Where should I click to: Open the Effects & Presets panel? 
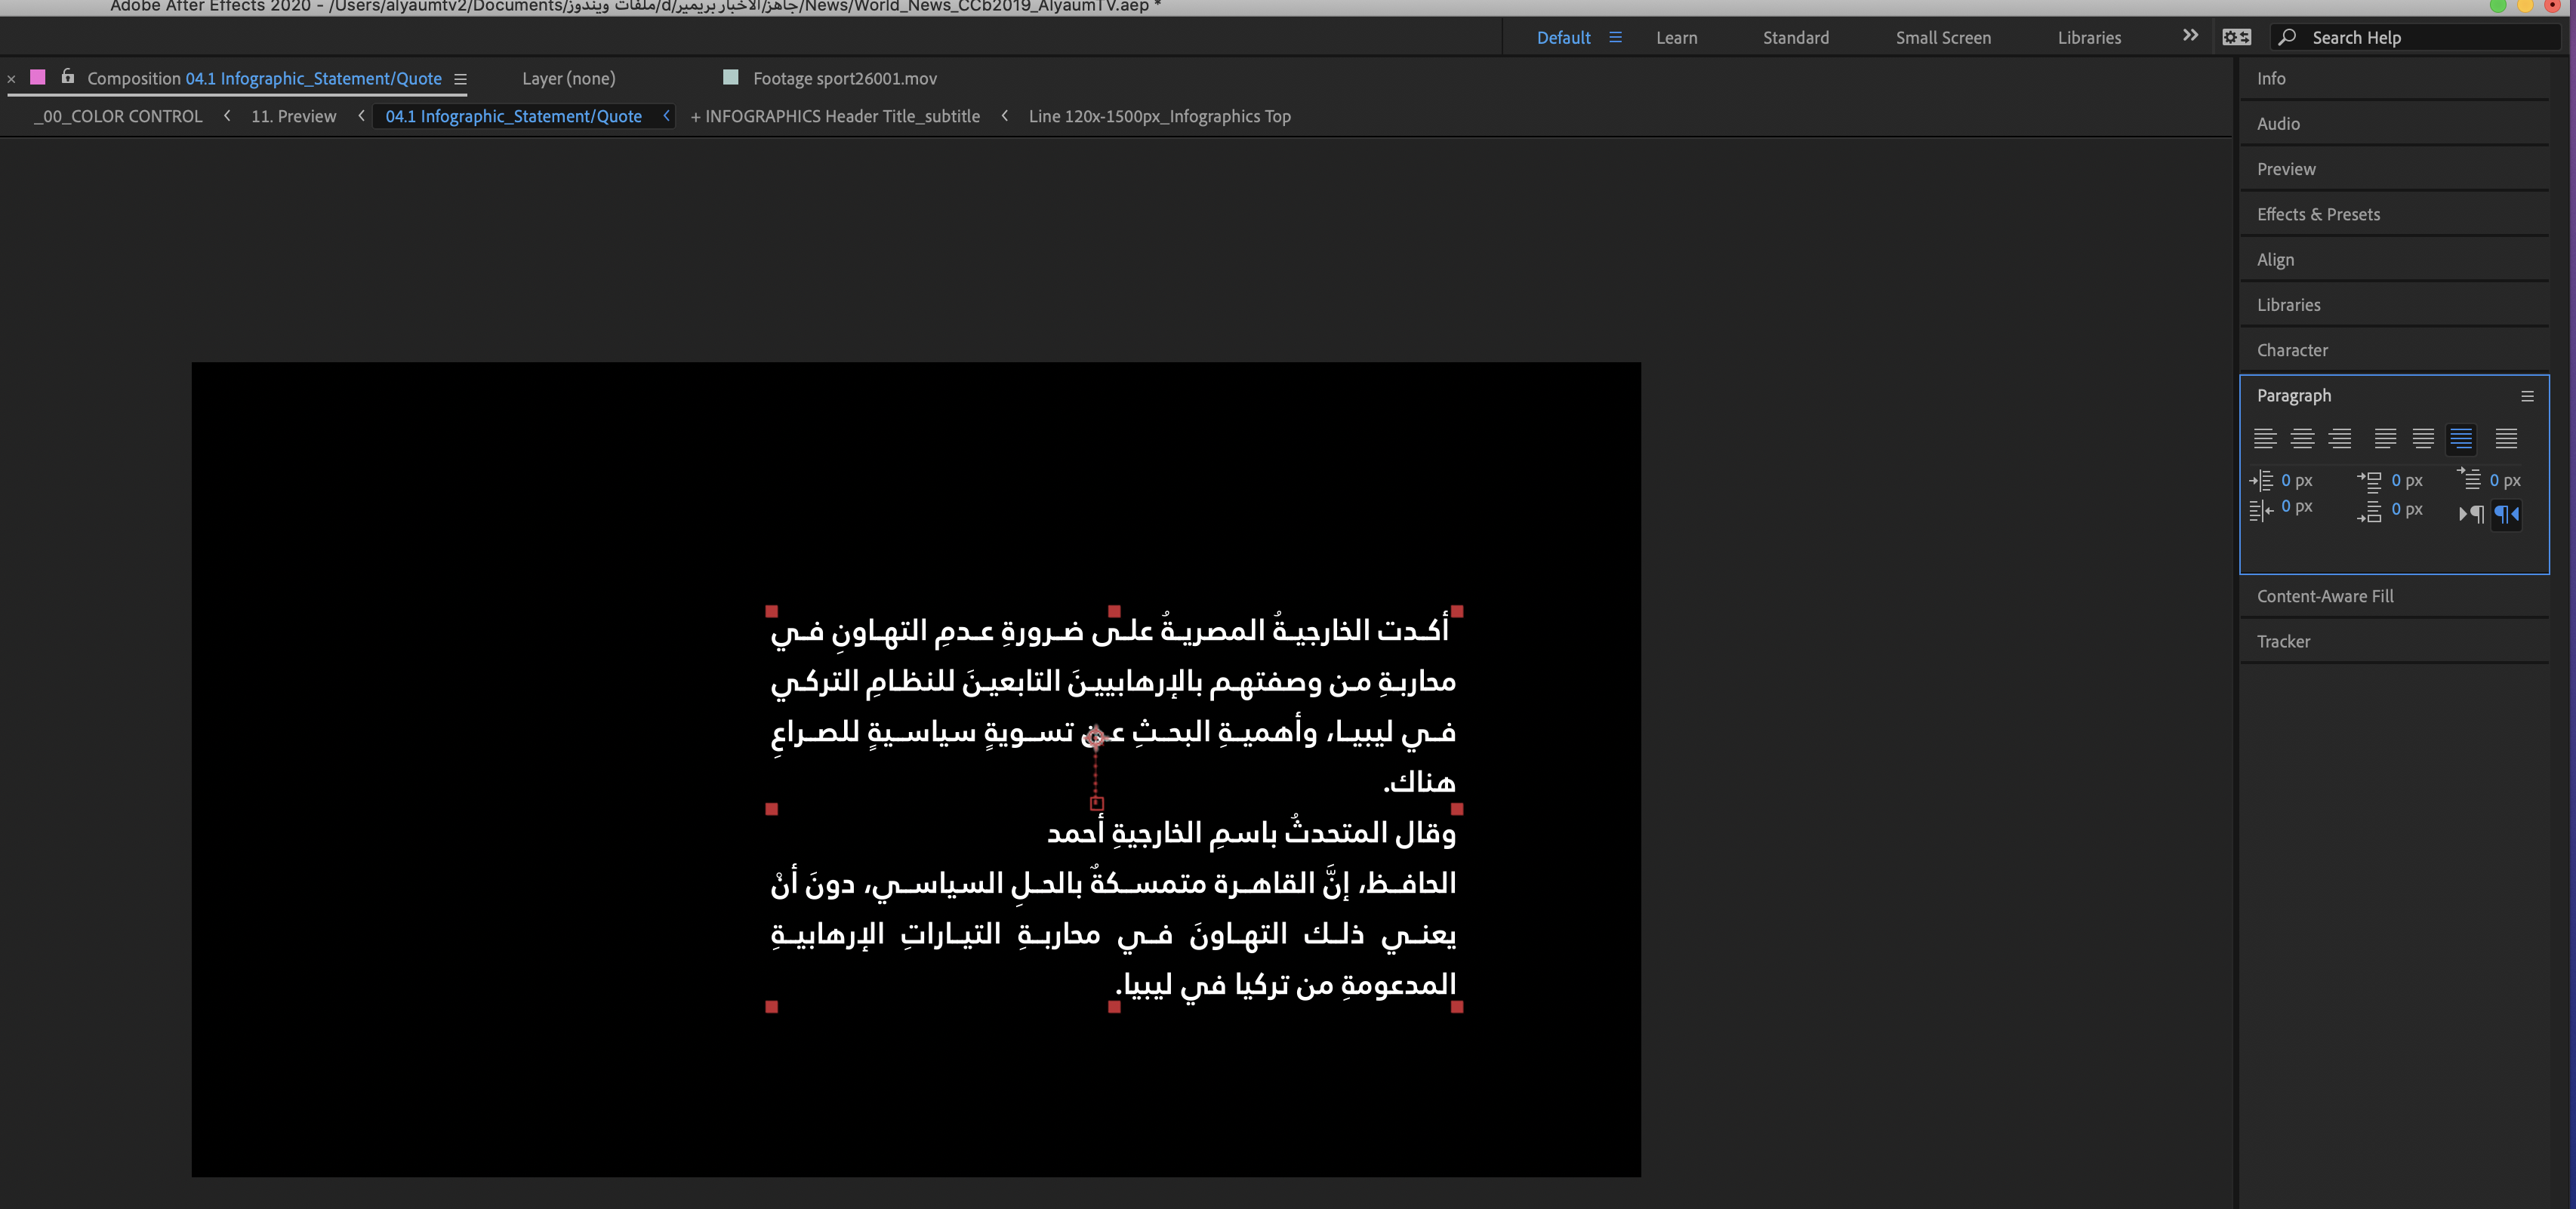point(2318,214)
